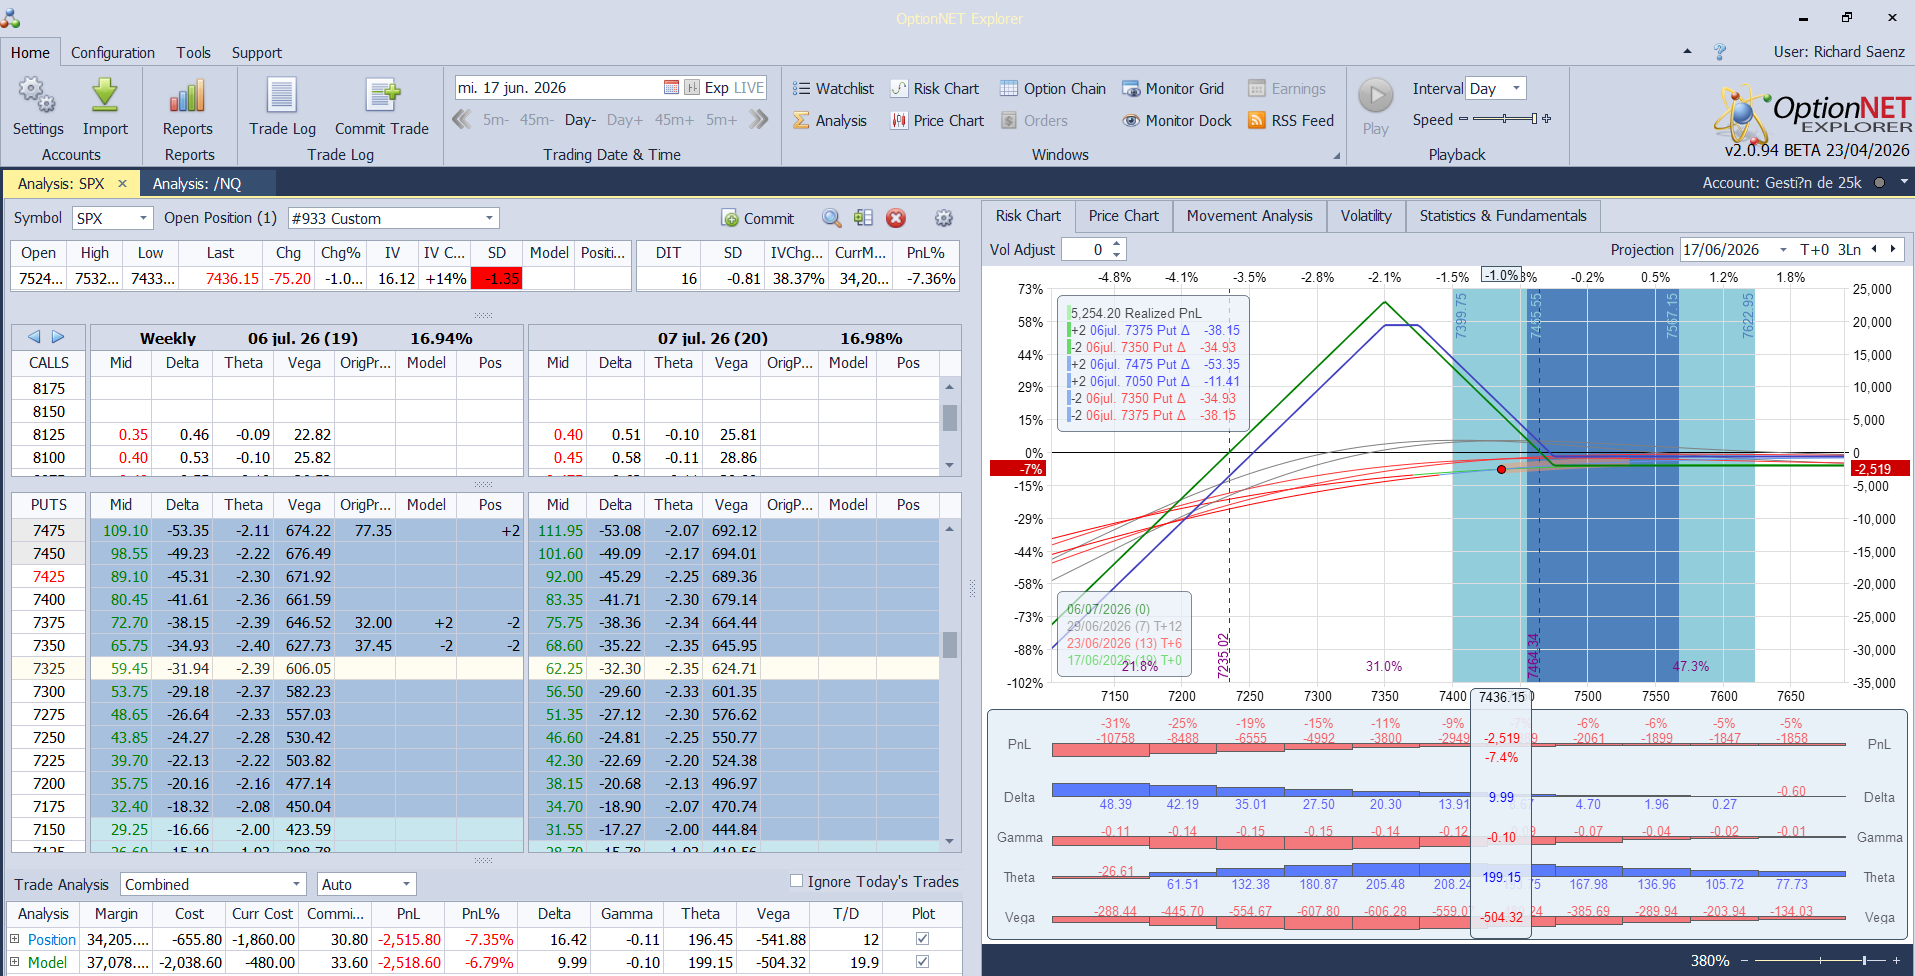1915x976 pixels.
Task: Open the Tools ribbon tab
Action: point(193,53)
